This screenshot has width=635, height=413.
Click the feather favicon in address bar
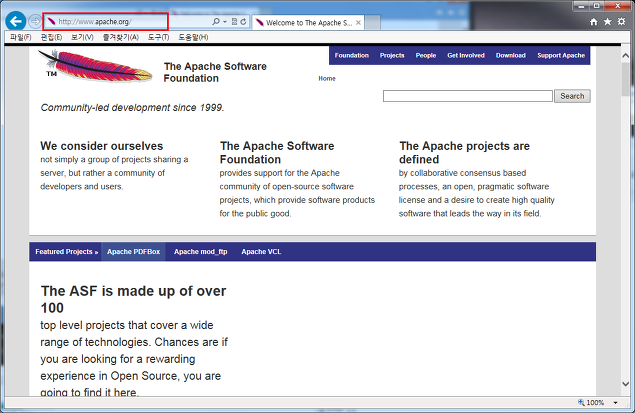pyautogui.click(x=51, y=21)
